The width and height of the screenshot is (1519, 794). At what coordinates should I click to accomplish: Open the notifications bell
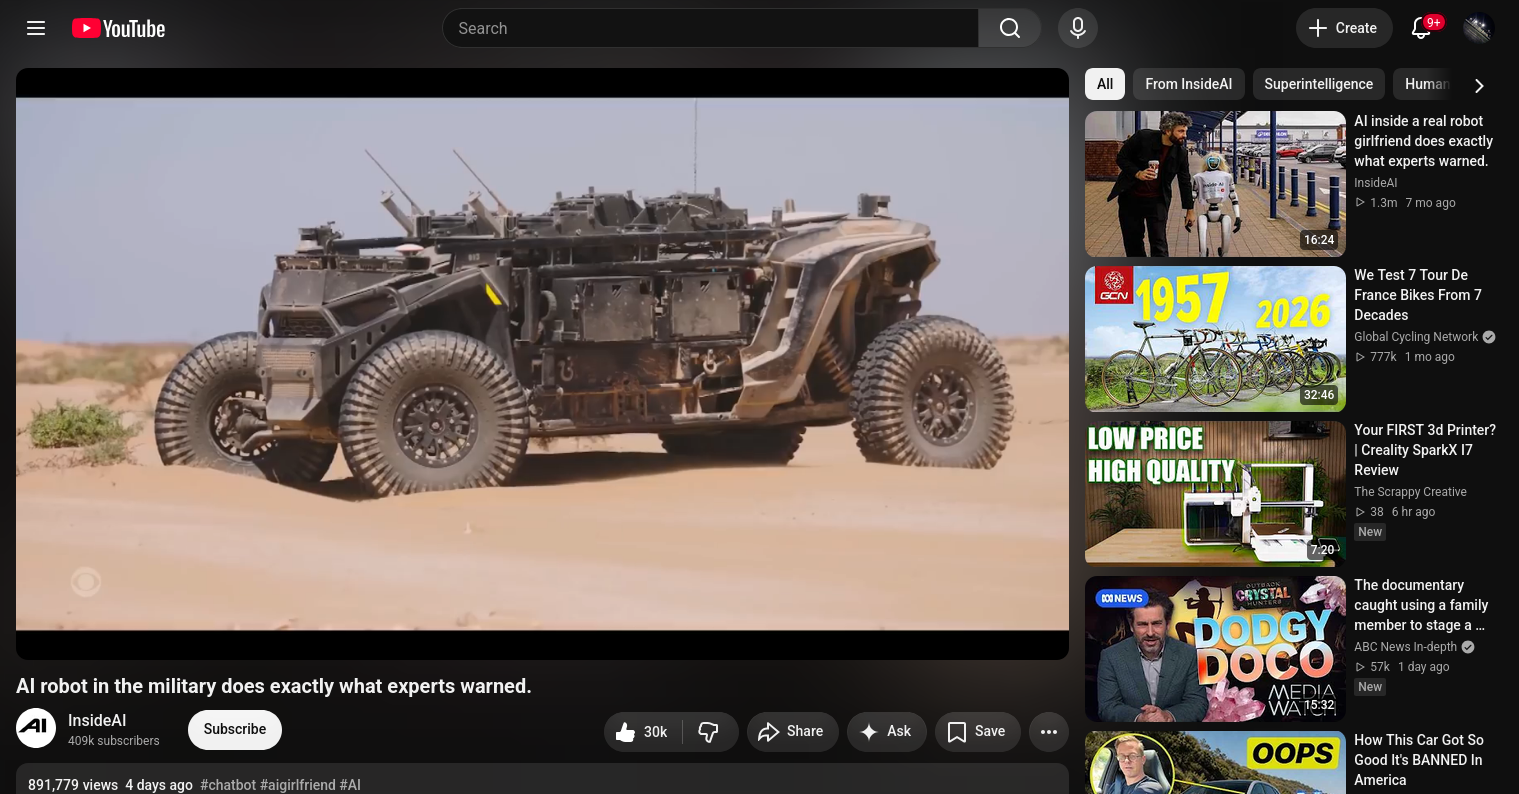[x=1421, y=28]
